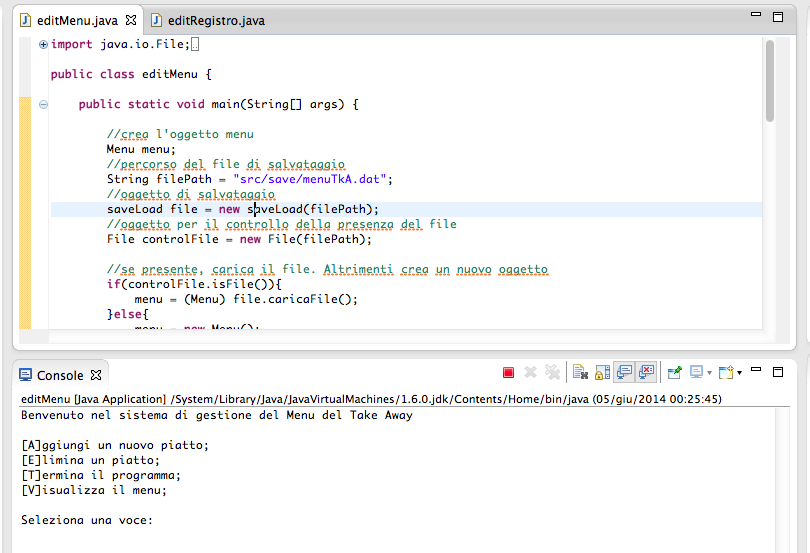Click the console line '[T]ermina il programma;'
810x553 pixels.
[101, 475]
